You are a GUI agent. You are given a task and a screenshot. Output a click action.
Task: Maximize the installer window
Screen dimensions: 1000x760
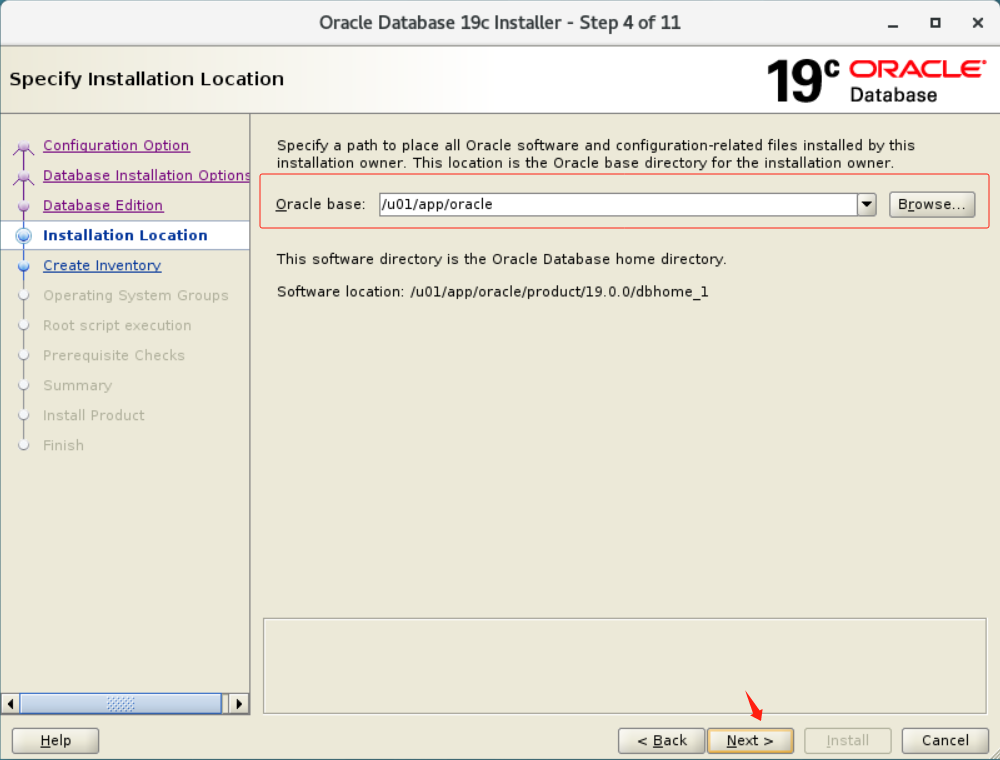tap(935, 23)
